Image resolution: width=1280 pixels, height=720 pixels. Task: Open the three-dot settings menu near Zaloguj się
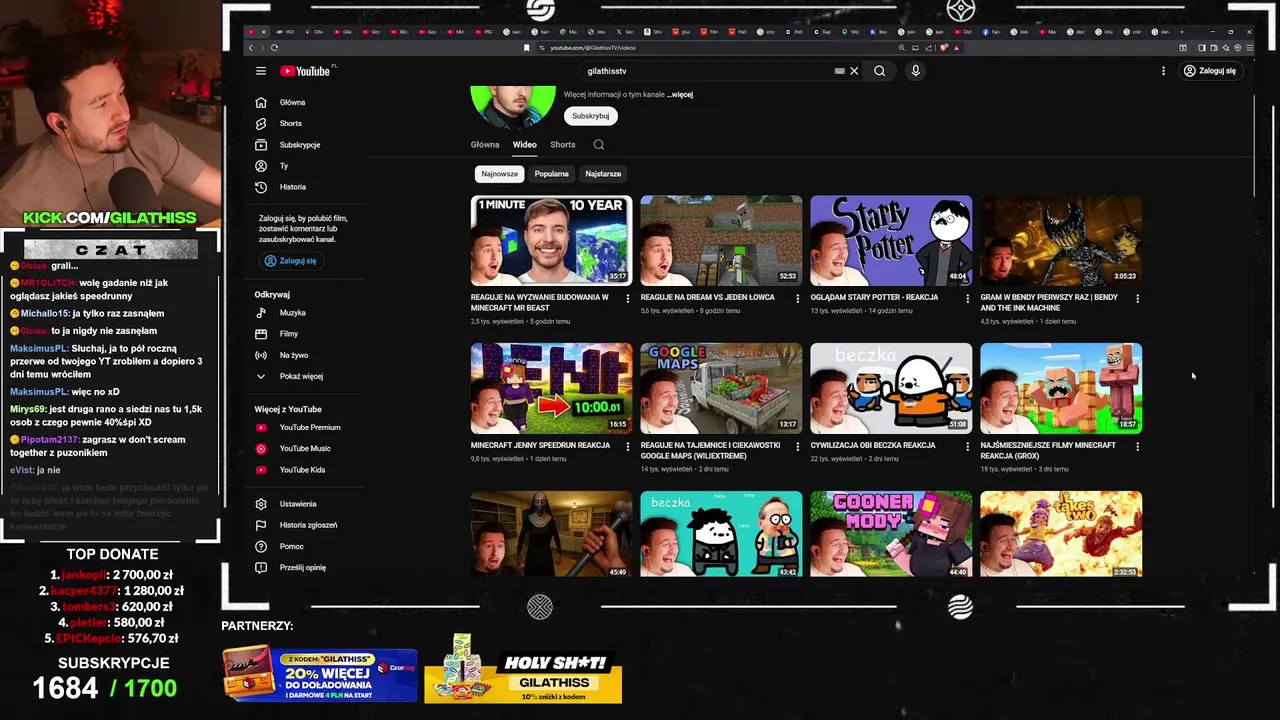pos(1163,71)
